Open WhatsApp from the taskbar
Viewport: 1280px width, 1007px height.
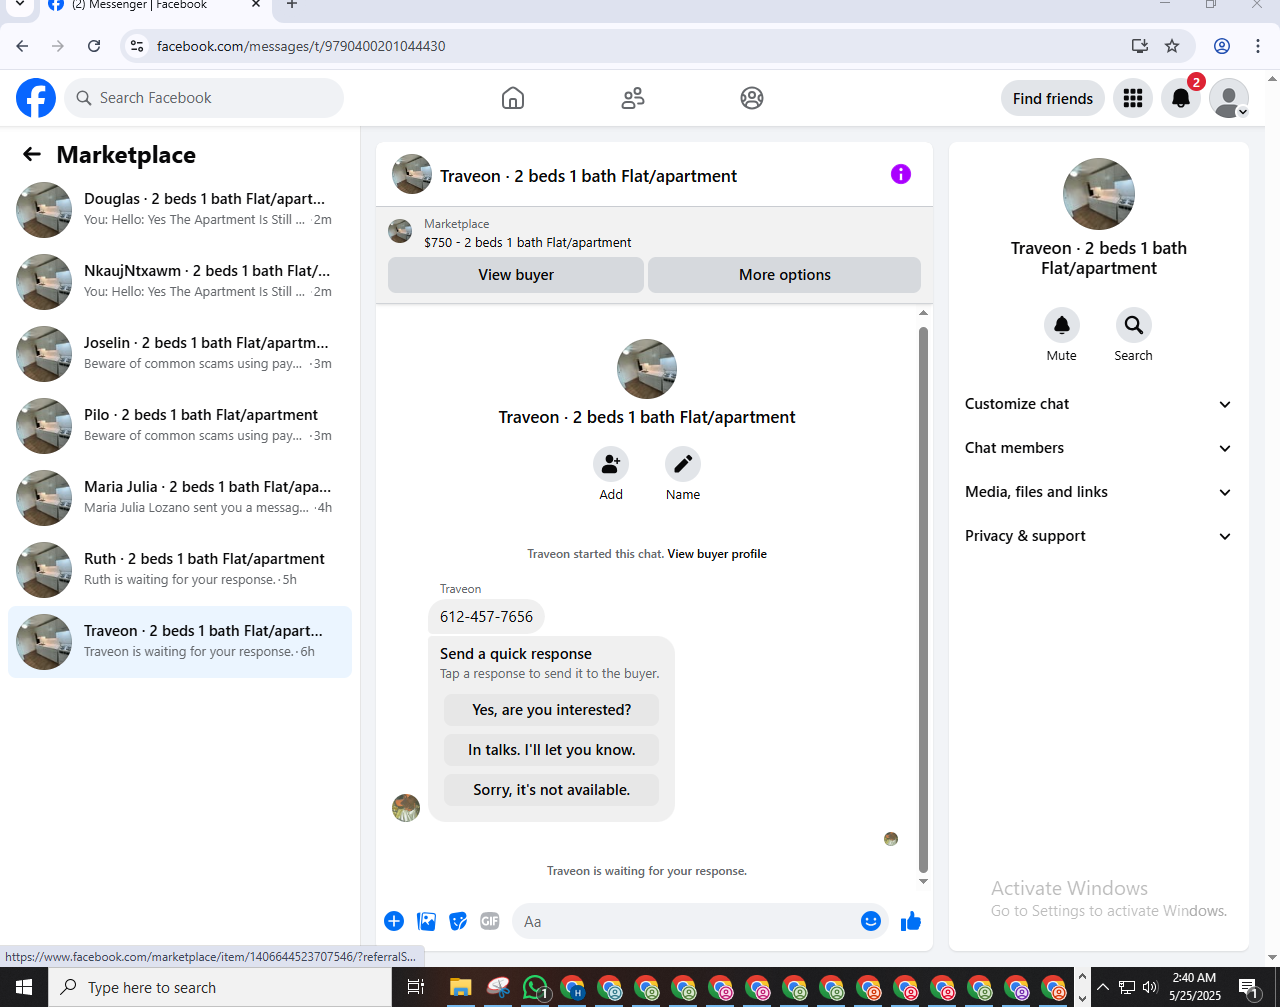tap(536, 987)
